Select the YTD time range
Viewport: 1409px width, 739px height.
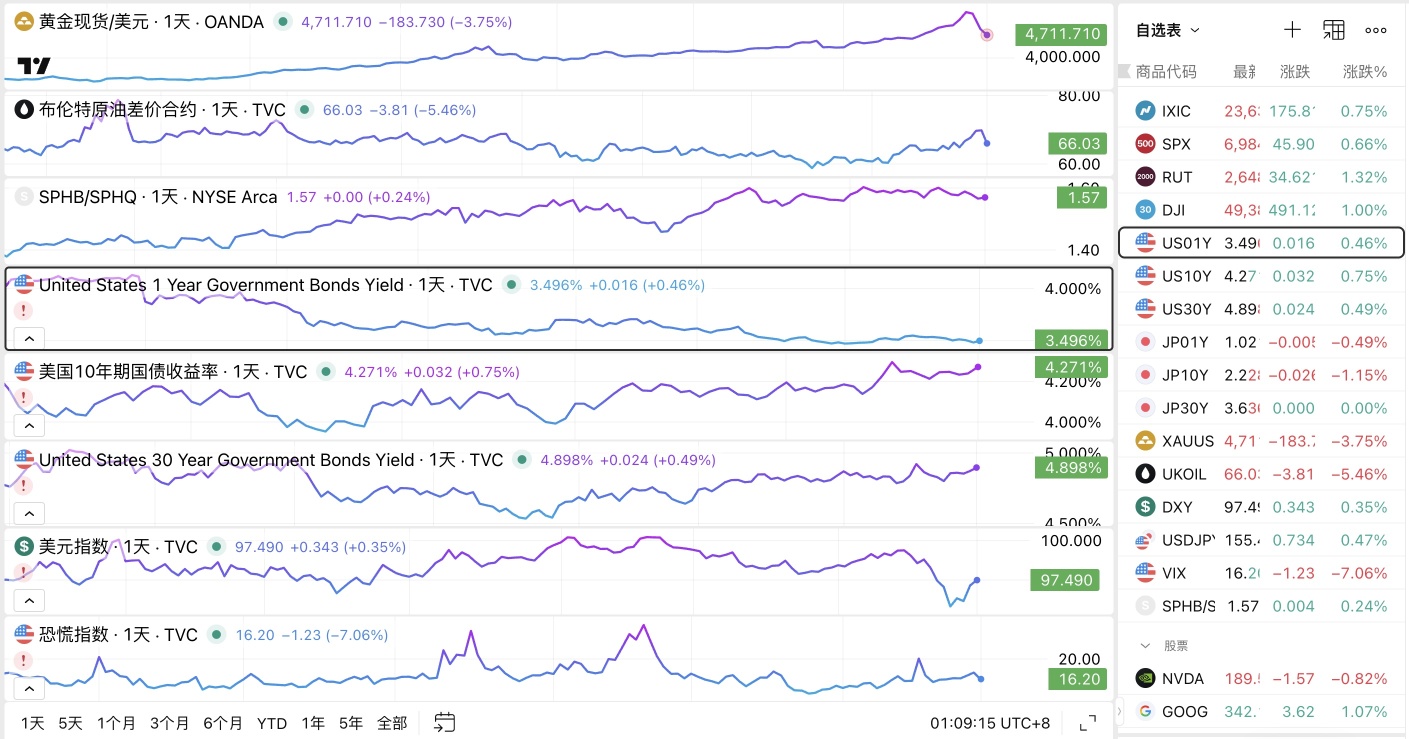click(272, 723)
